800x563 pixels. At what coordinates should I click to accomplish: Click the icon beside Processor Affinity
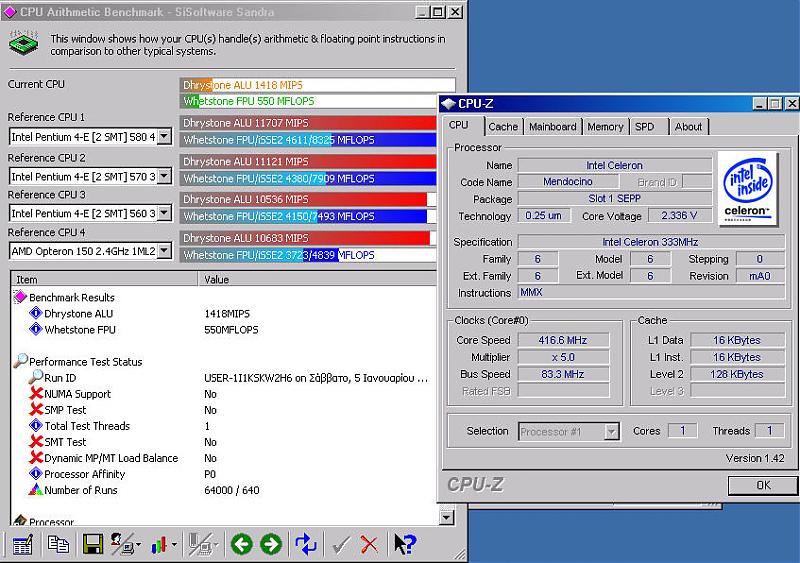tap(35, 473)
